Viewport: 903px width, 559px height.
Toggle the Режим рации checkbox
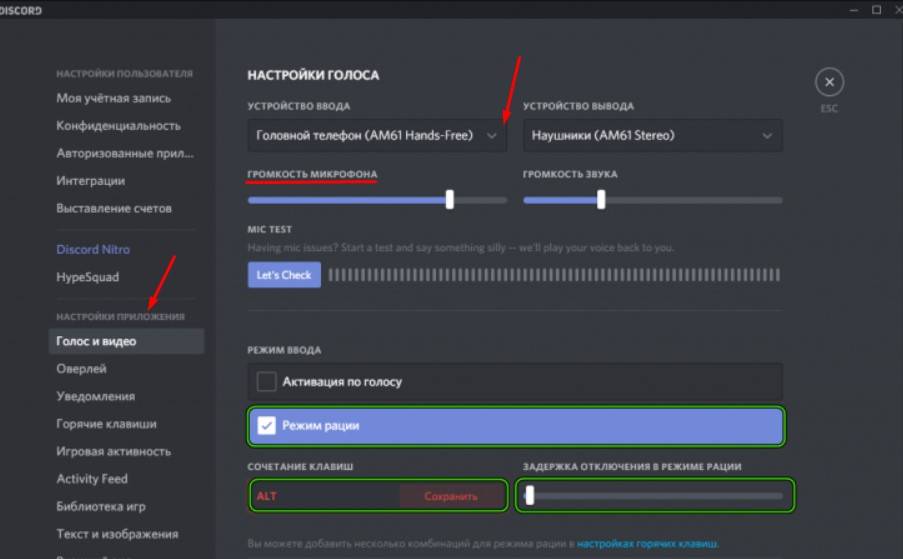(x=266, y=425)
